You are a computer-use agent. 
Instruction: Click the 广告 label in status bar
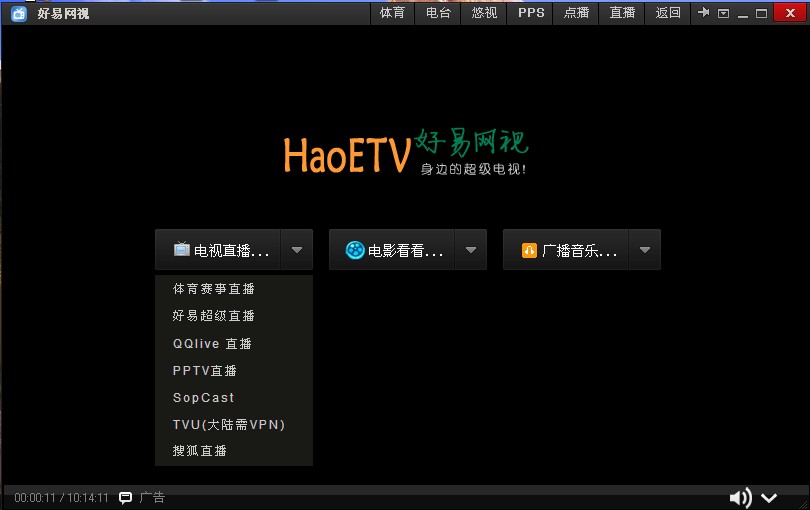tap(152, 497)
